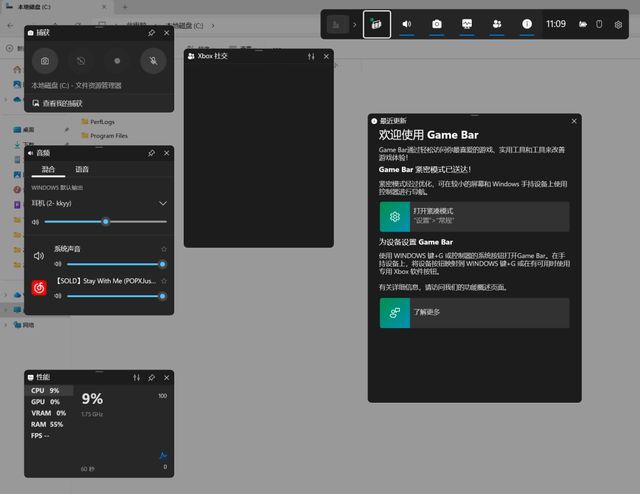
Task: Take a screenshot with the camera button
Action: (44, 62)
